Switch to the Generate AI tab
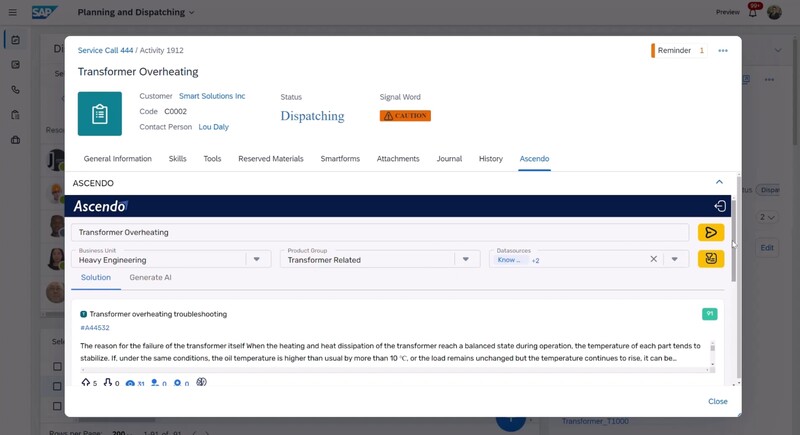 click(x=150, y=277)
